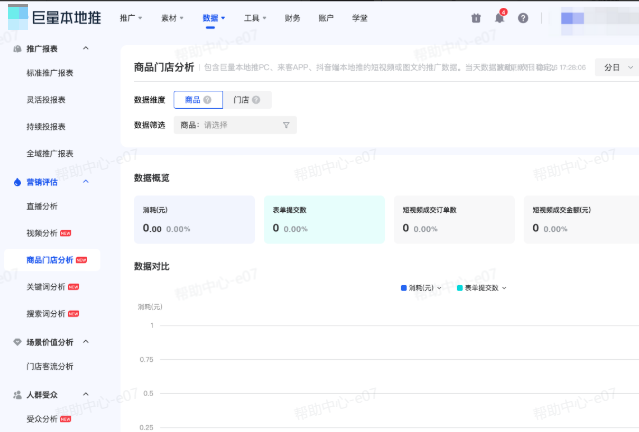Click the 推广报表 sidebar icon
Viewport: 639px width, 432px height.
tap(17, 49)
